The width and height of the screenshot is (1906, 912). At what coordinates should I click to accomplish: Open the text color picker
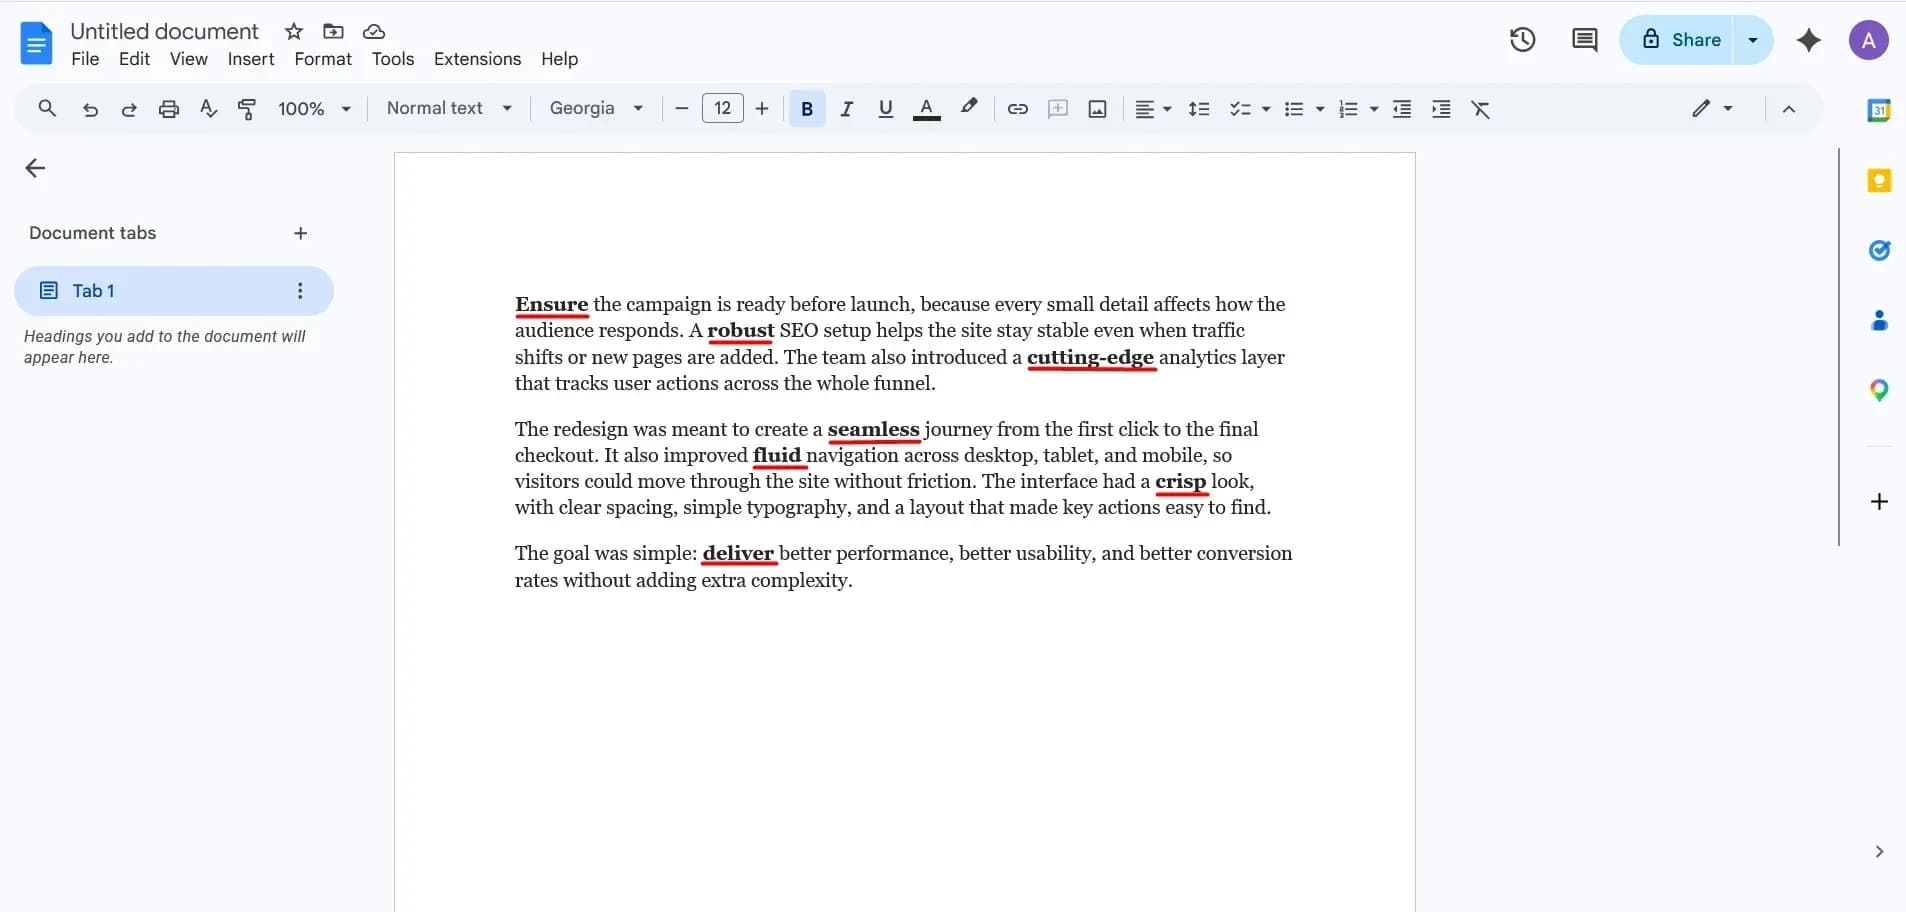point(927,109)
